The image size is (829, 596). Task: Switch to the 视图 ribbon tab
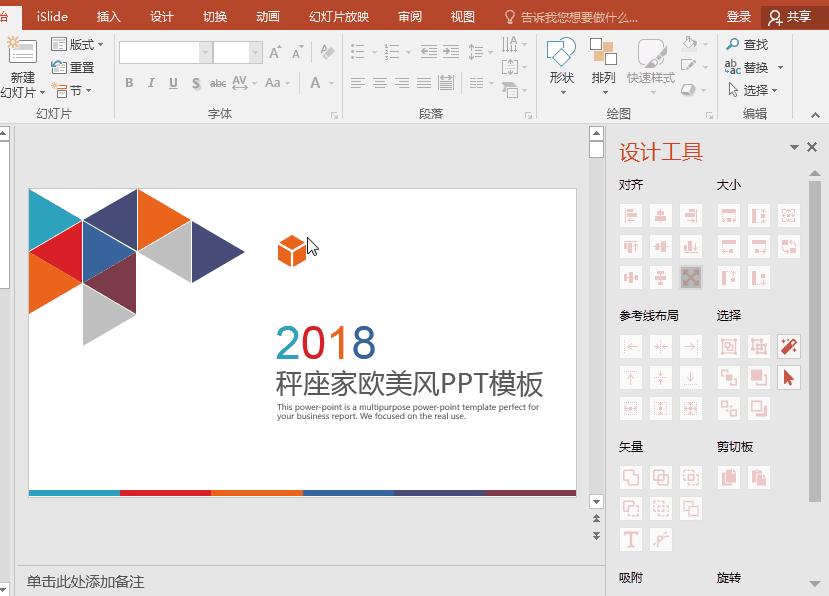pyautogui.click(x=462, y=16)
